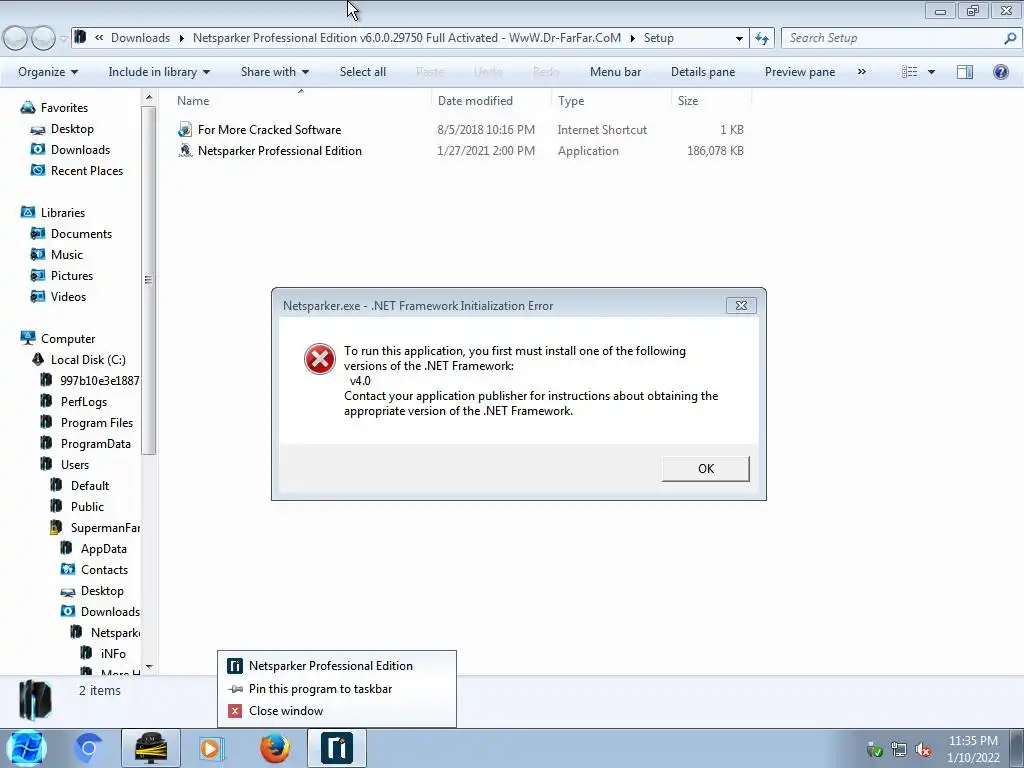Click the red error icon in dialog
The width and height of the screenshot is (1024, 768).
click(320, 359)
